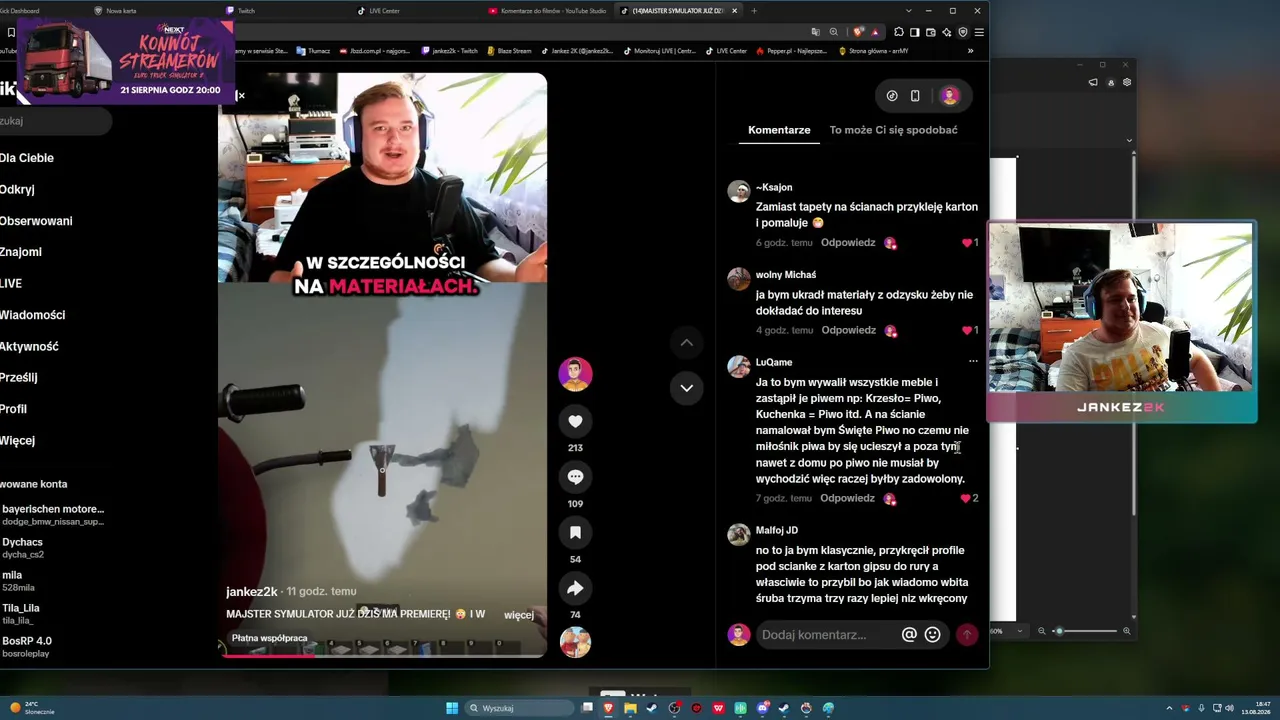This screenshot has width=1280, height=720.
Task: Click the zoom magnifier icon in address bar
Action: pos(833,32)
